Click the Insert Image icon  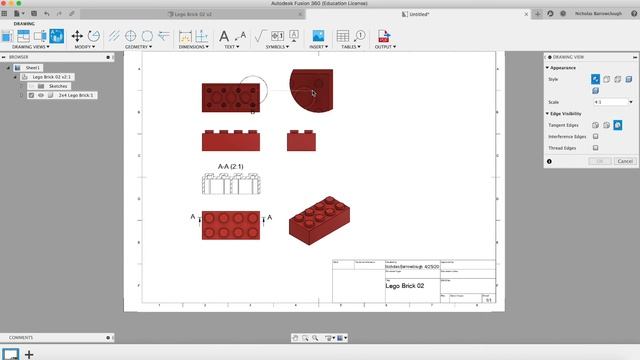click(318, 36)
